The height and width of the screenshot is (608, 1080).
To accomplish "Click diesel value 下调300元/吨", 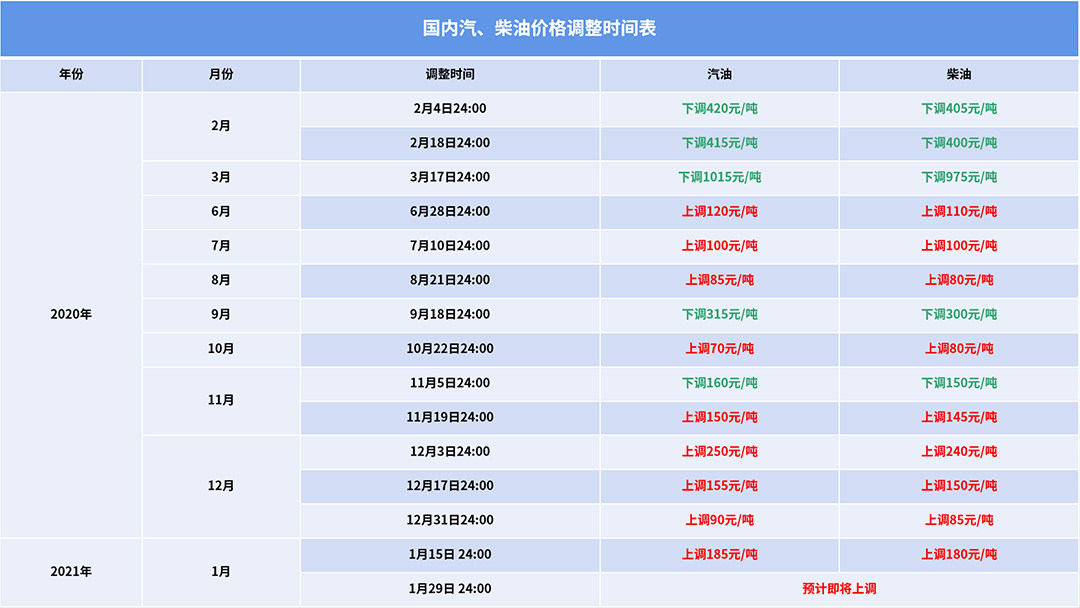I will 959,315.
